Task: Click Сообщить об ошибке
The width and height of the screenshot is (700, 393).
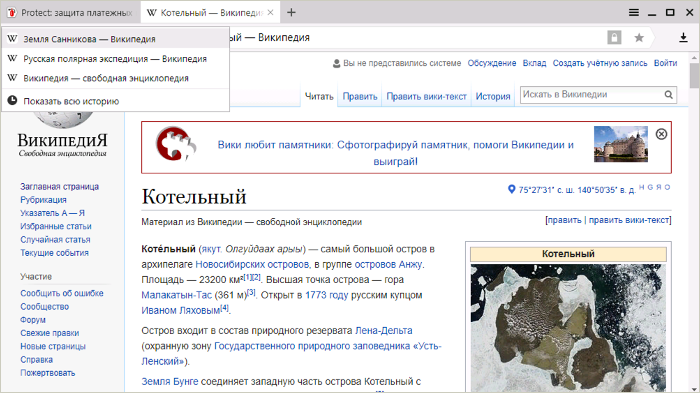Action: pos(62,293)
